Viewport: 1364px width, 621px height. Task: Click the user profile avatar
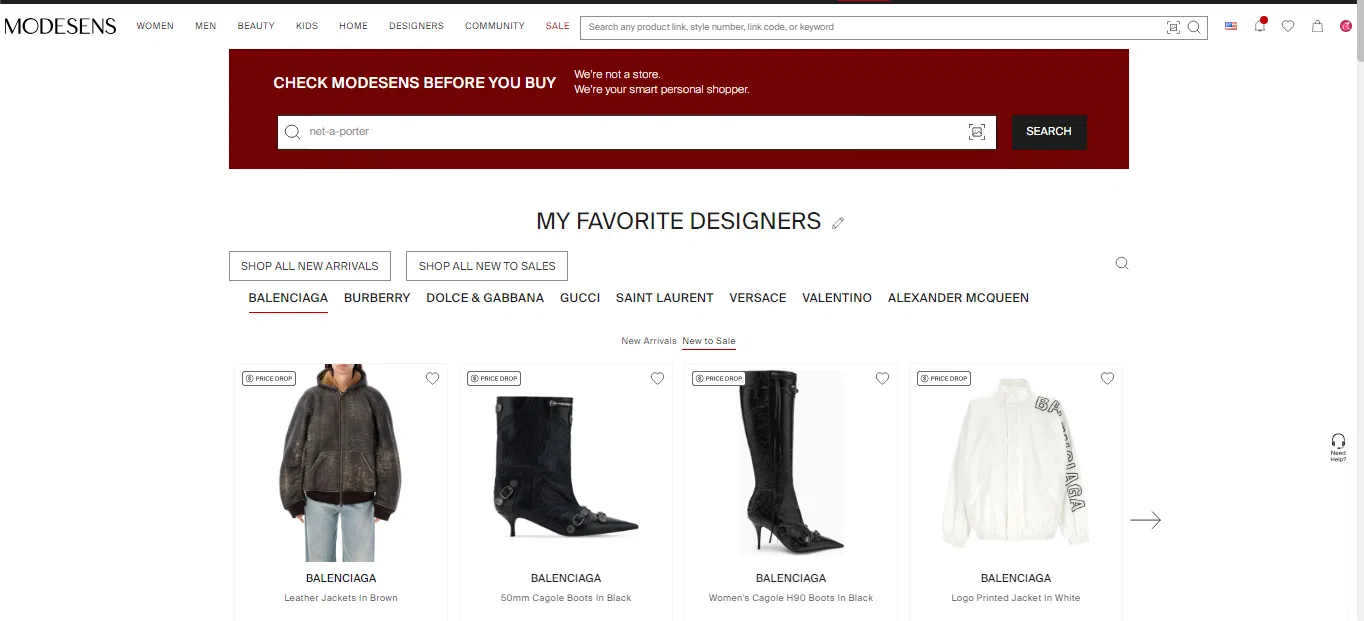point(1346,26)
